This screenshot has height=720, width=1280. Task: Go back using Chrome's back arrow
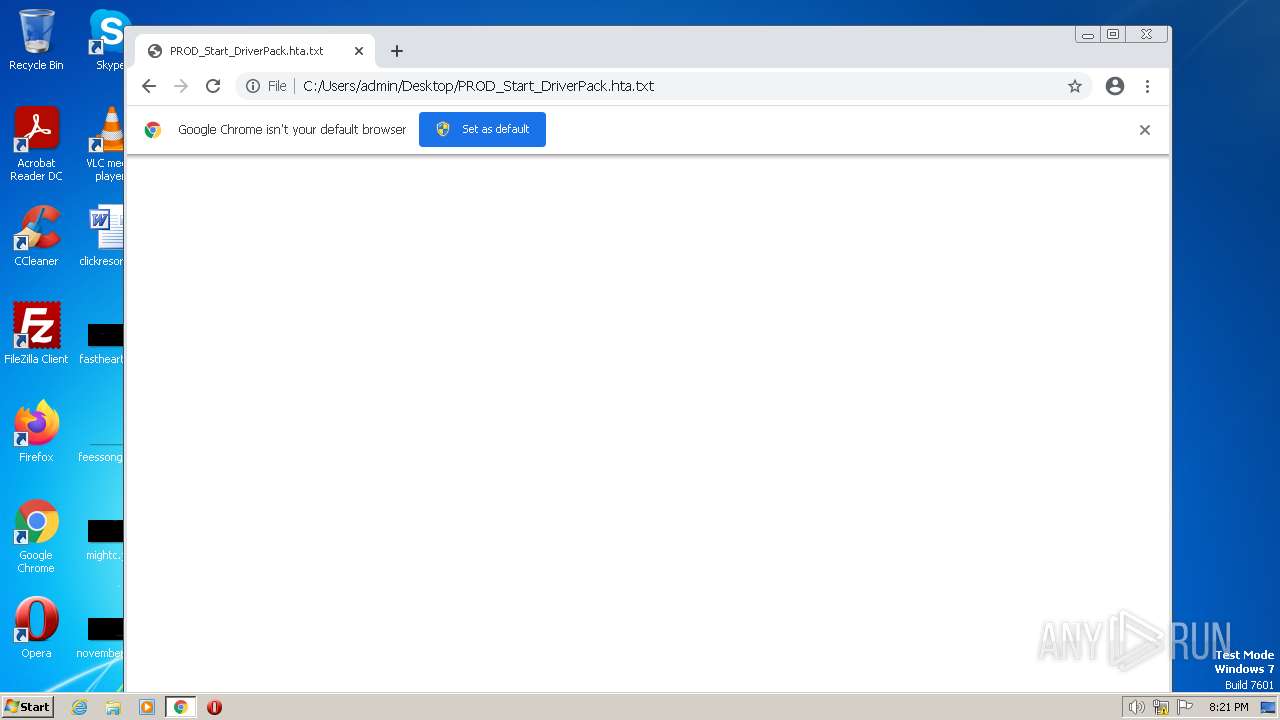click(149, 86)
